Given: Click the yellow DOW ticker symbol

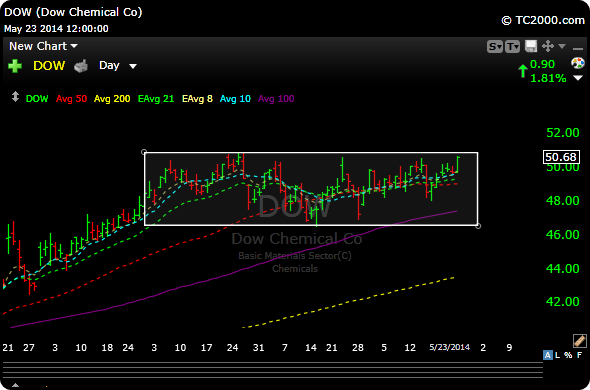Looking at the screenshot, I should pos(49,66).
